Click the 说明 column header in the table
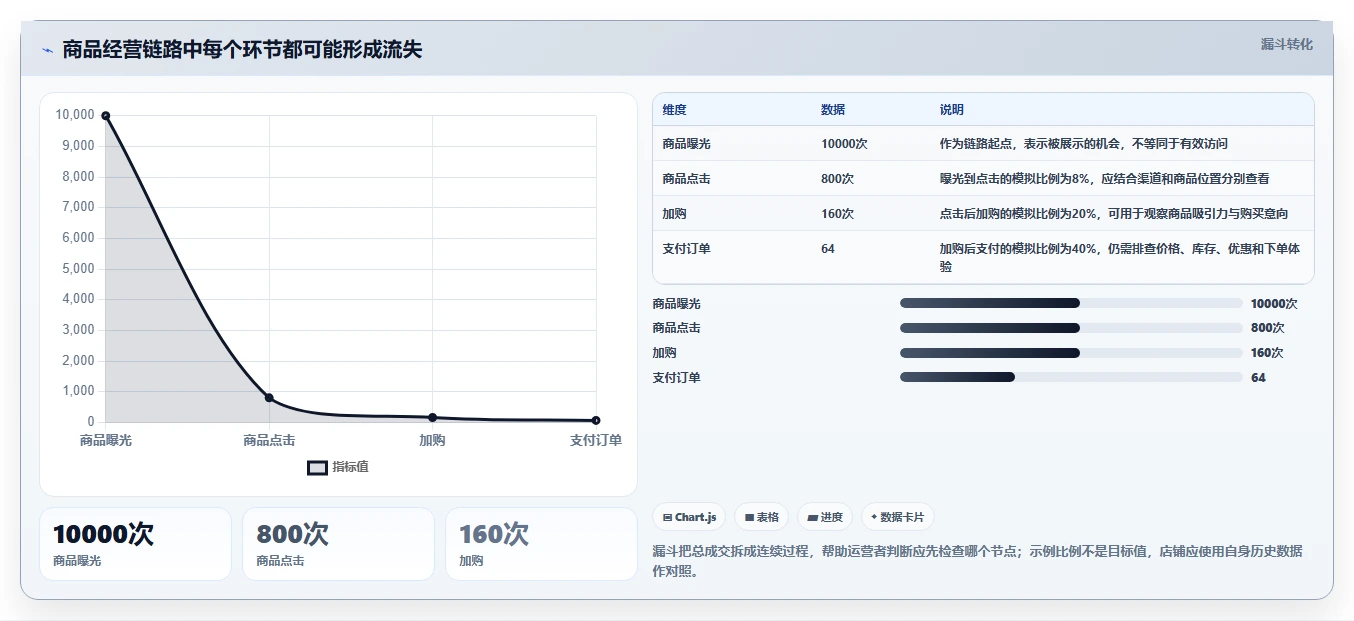 952,110
